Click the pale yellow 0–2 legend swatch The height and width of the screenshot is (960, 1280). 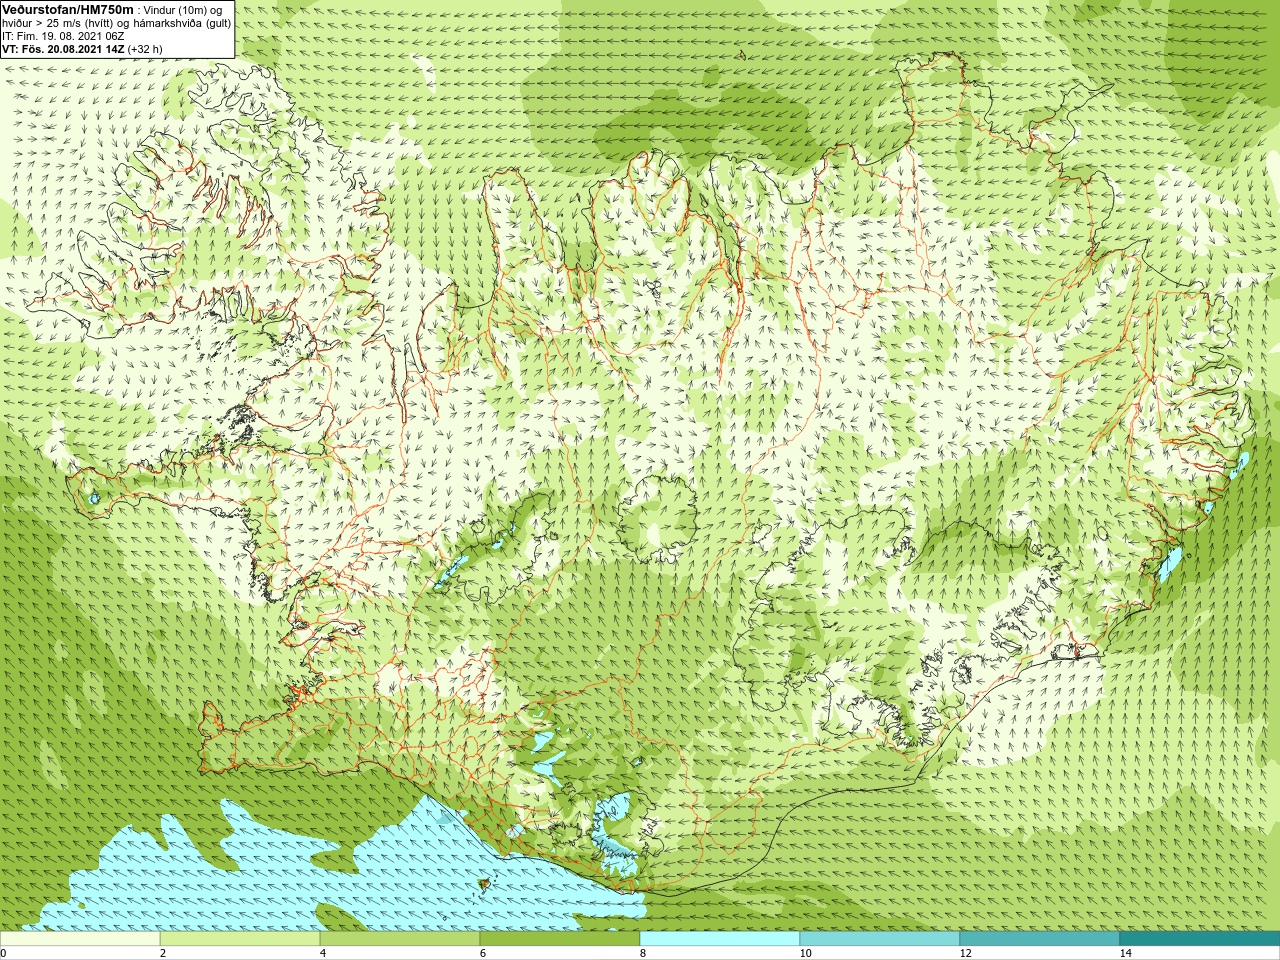click(x=80, y=939)
